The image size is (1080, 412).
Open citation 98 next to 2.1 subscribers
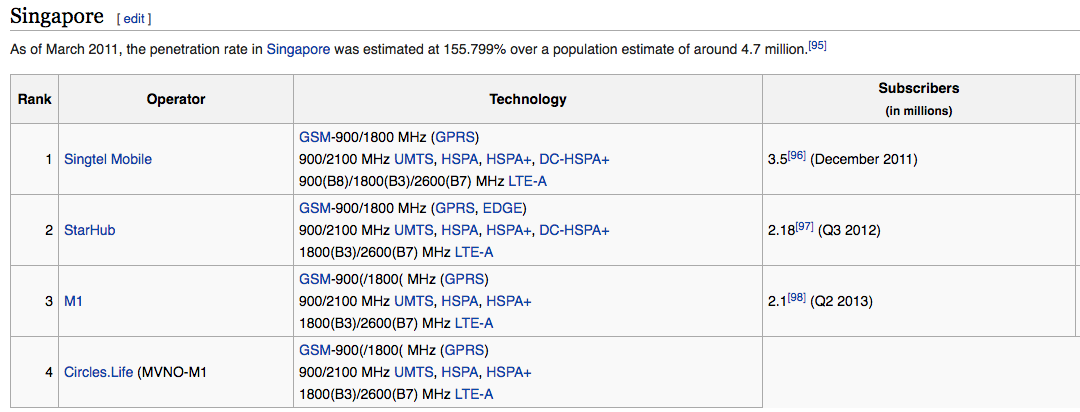[796, 298]
